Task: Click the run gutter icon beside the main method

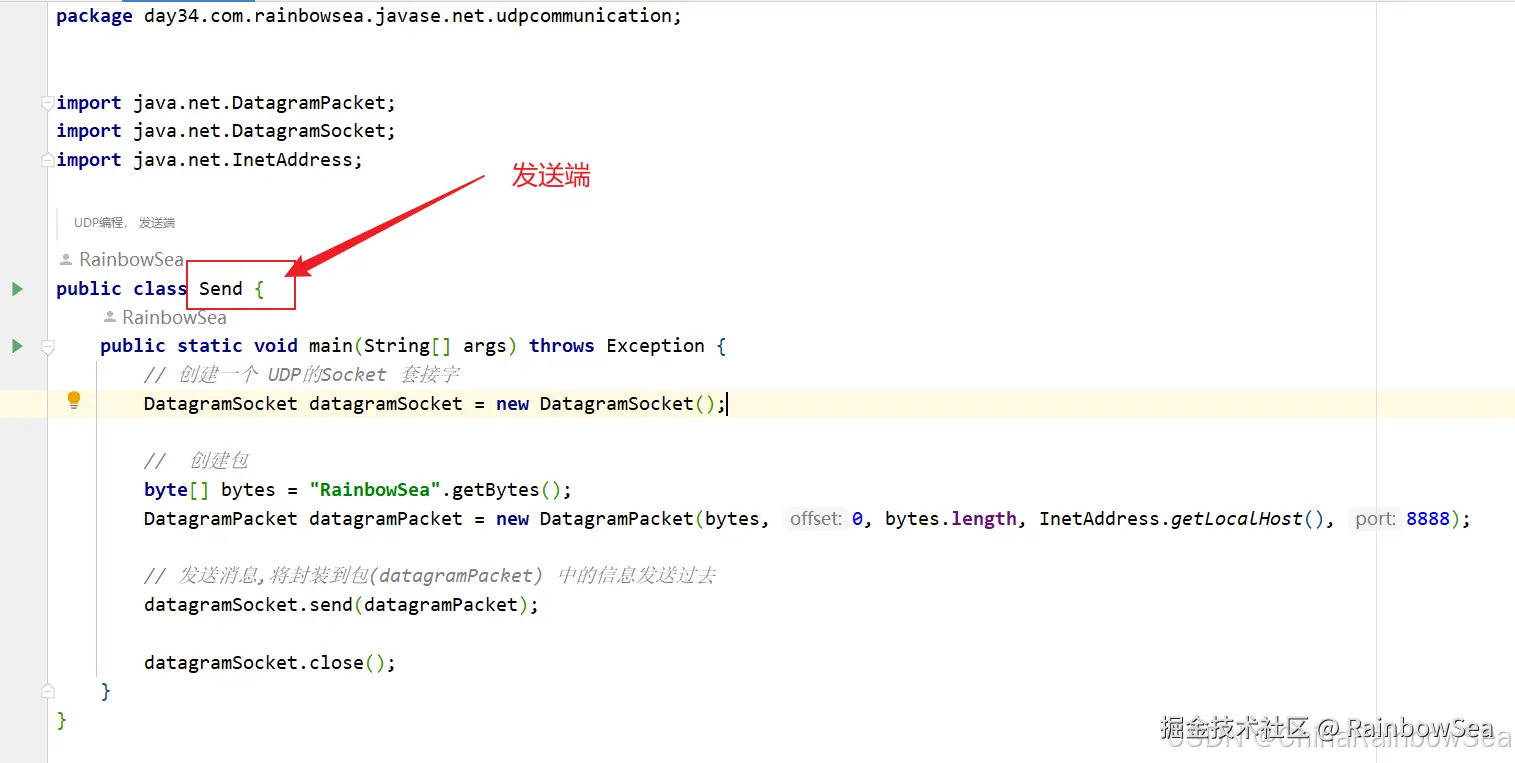Action: coord(17,346)
